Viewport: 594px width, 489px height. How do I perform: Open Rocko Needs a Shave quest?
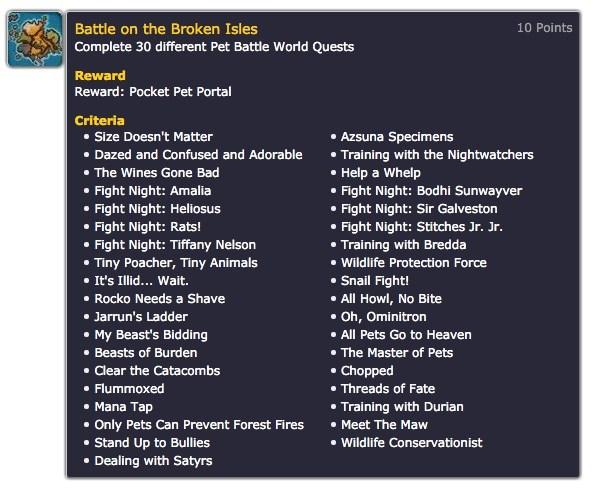pyautogui.click(x=159, y=298)
